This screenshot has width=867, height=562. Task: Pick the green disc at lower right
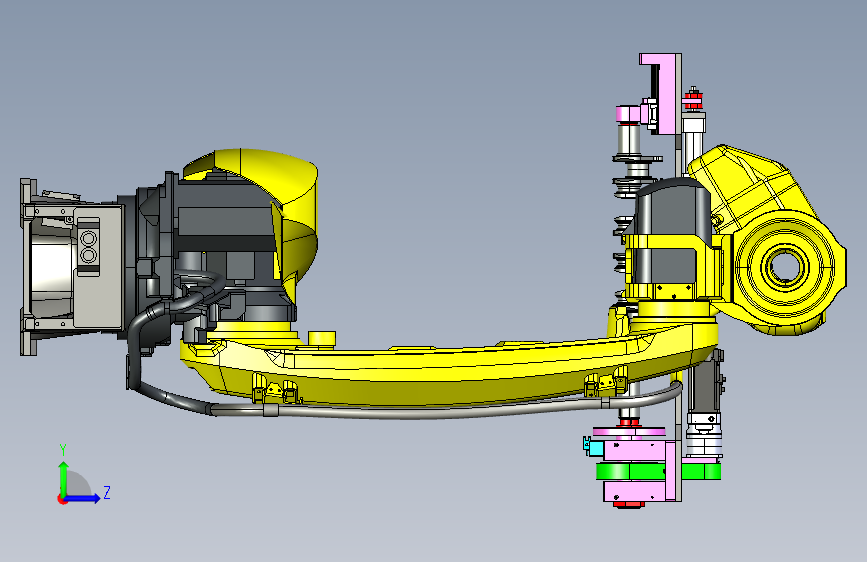(x=658, y=471)
